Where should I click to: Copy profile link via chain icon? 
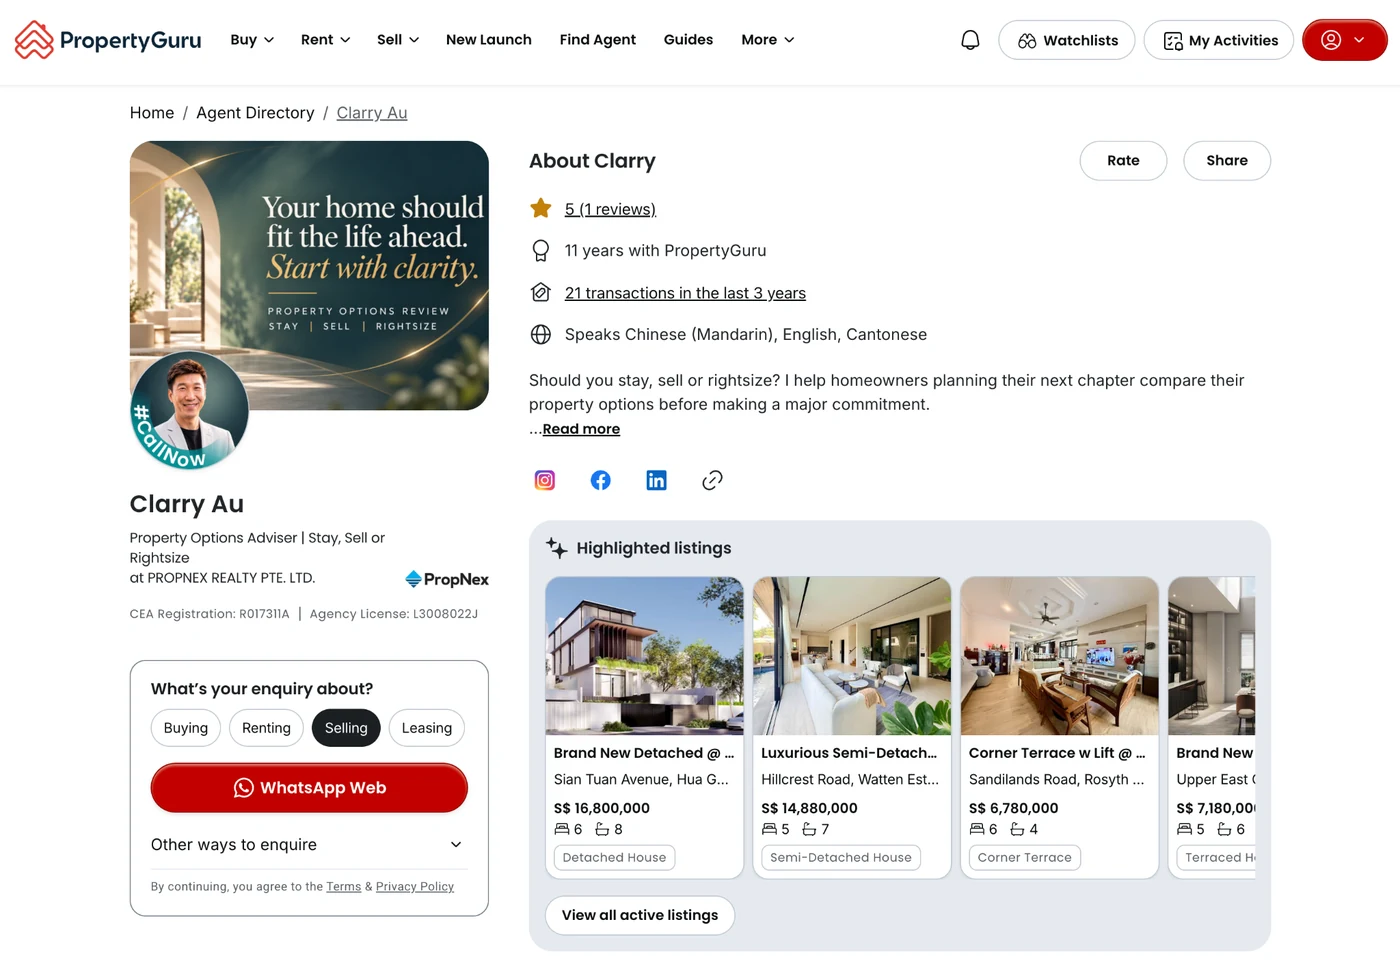pyautogui.click(x=712, y=480)
